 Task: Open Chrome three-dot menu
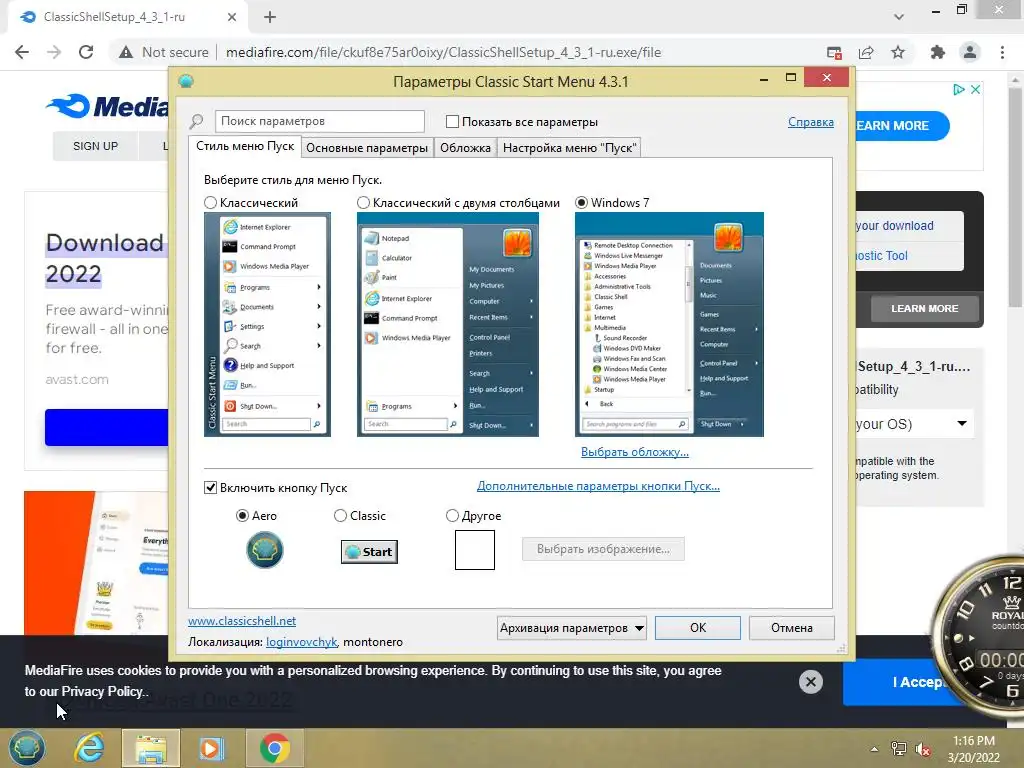[x=1002, y=52]
